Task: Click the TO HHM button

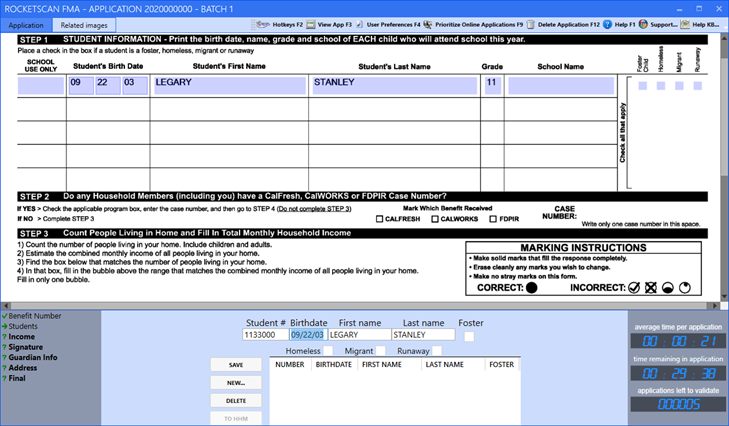Action: tap(236, 418)
